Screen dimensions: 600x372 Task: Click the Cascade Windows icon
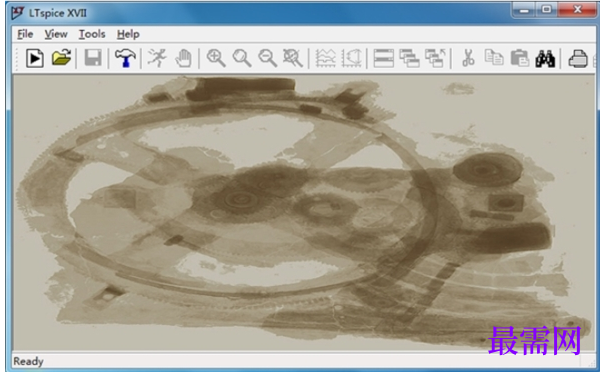tap(409, 59)
